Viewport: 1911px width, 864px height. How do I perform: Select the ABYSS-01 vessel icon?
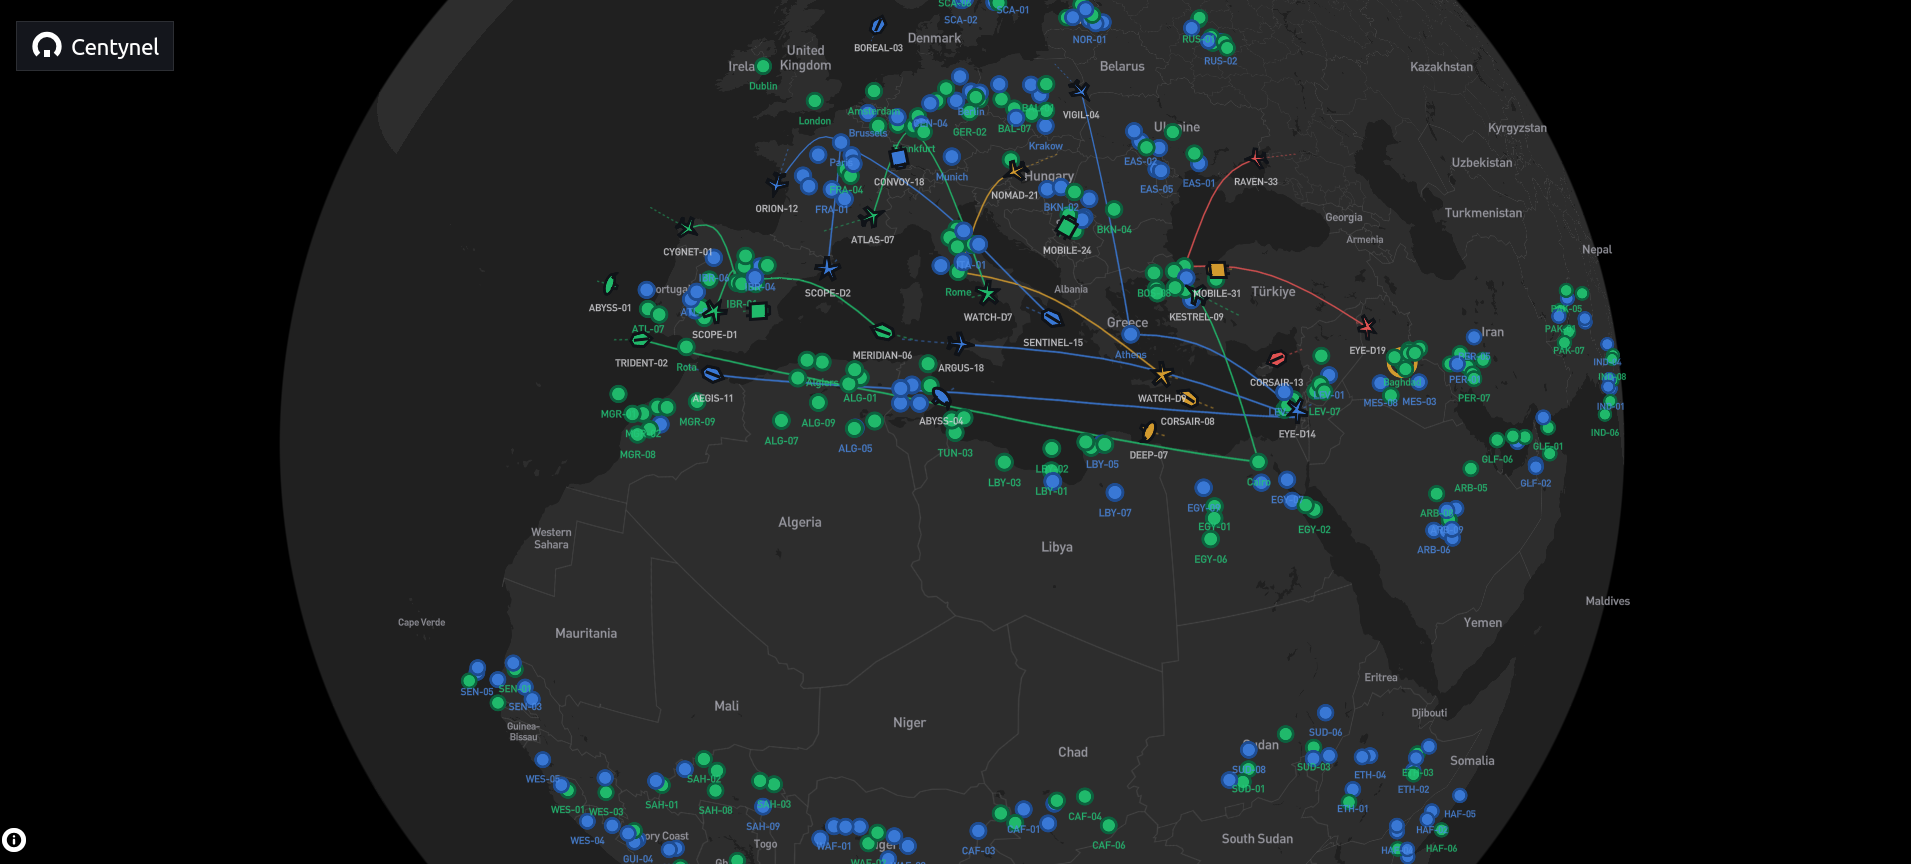[x=609, y=285]
